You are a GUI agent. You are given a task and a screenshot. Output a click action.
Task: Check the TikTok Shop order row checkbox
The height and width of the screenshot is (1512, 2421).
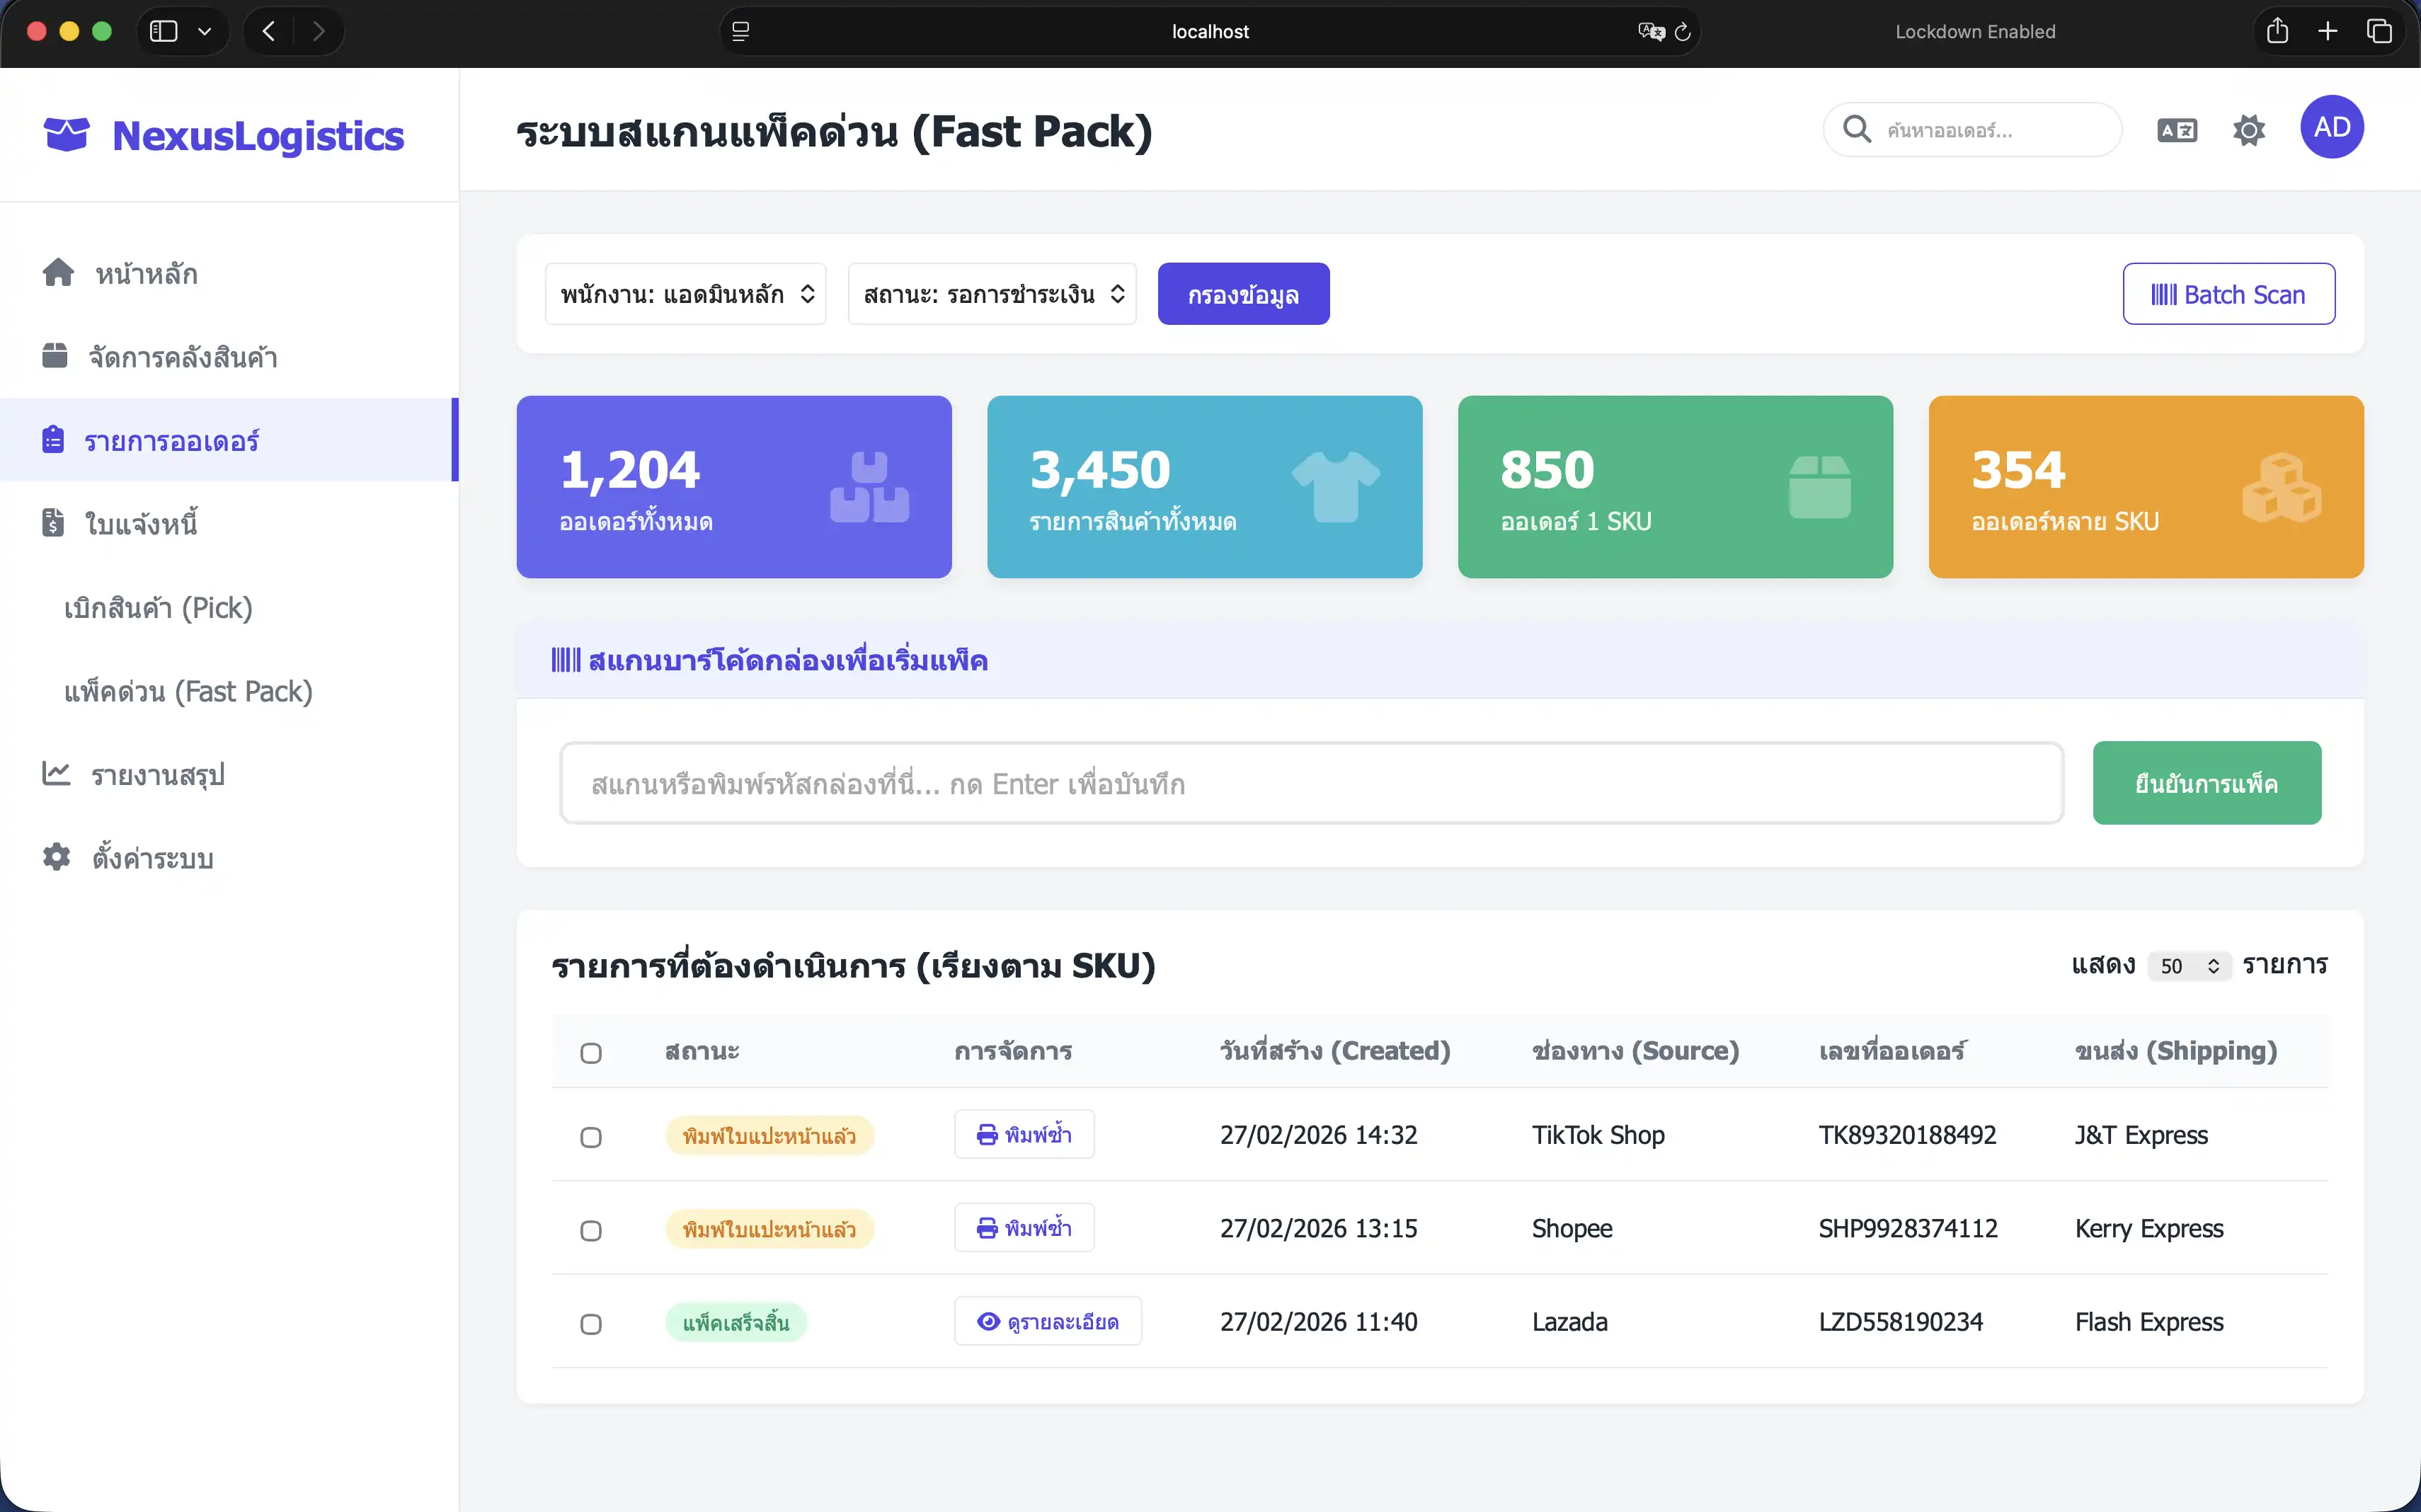click(x=592, y=1137)
